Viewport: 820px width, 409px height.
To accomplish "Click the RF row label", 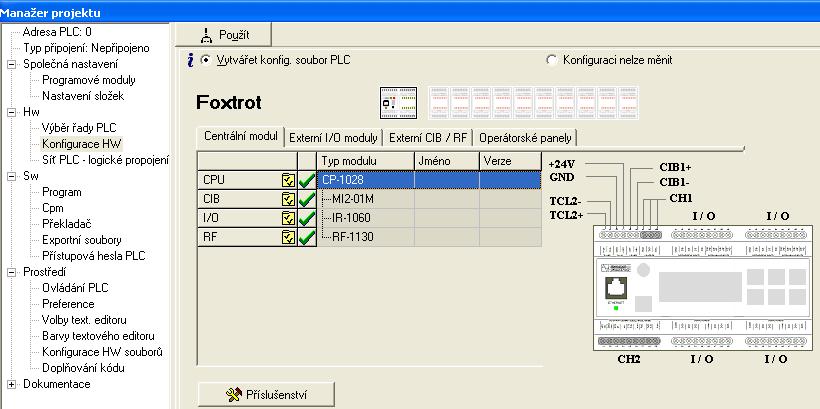I will click(210, 237).
